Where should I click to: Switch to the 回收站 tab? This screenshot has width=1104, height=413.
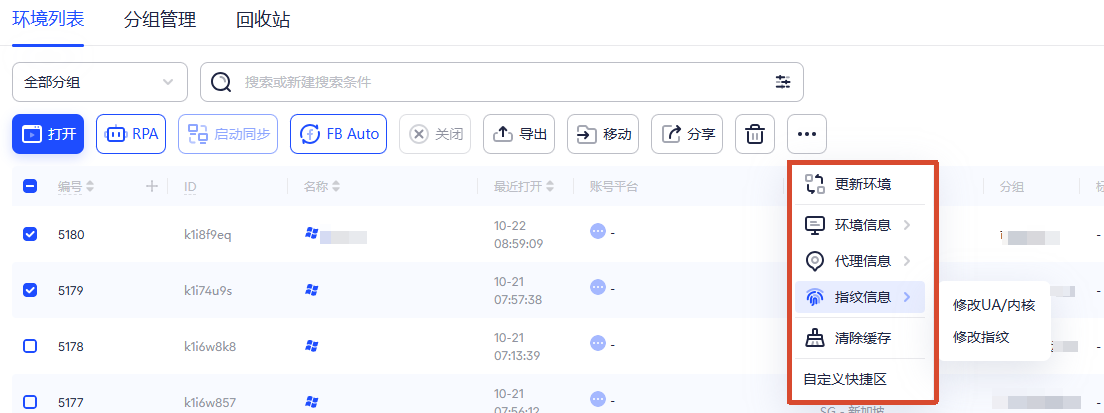click(263, 20)
